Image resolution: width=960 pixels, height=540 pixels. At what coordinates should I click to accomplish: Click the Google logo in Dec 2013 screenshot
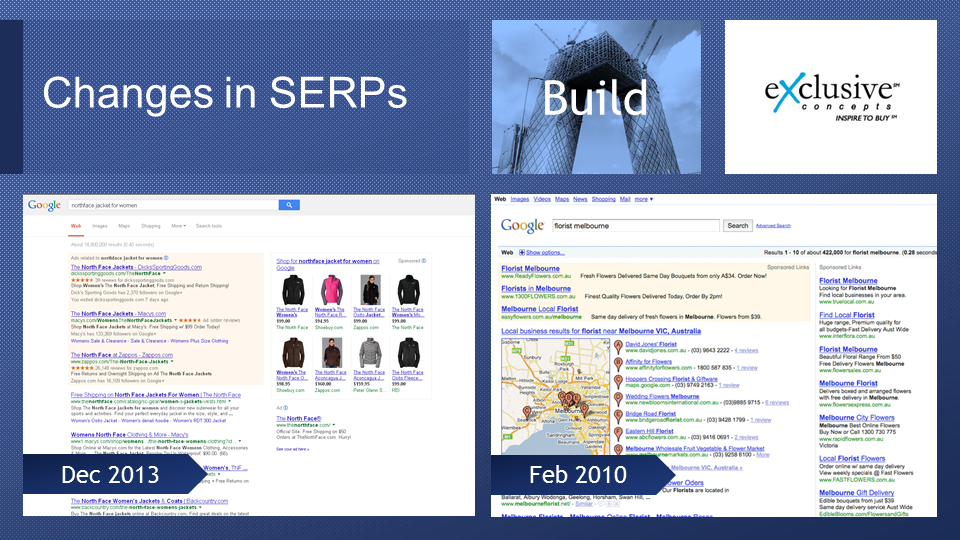[44, 205]
